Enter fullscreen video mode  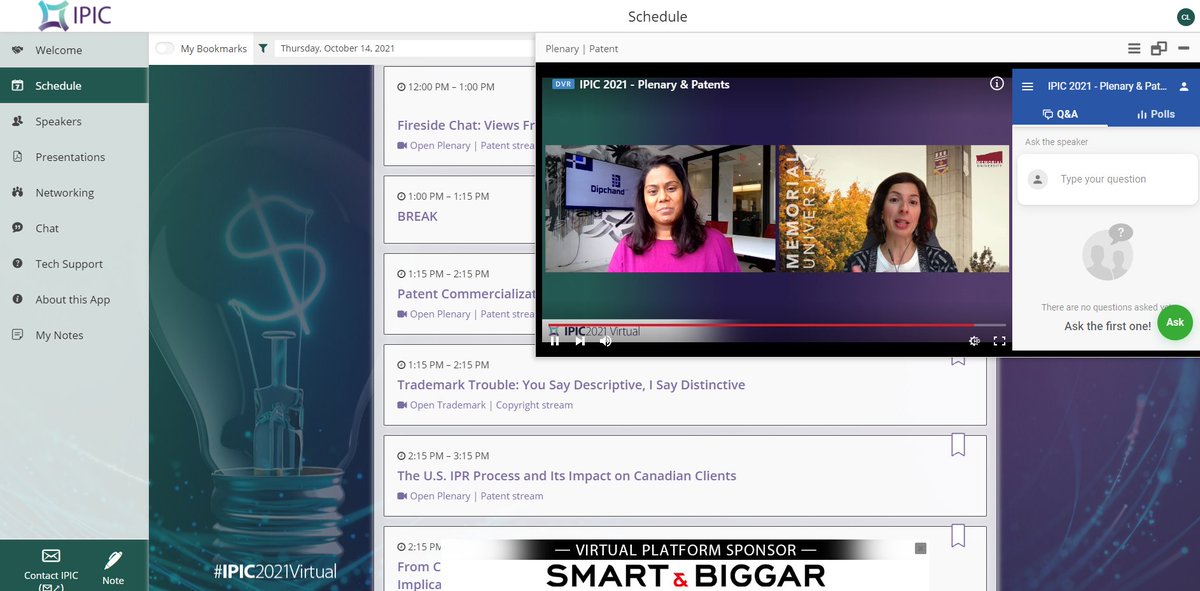tap(999, 341)
